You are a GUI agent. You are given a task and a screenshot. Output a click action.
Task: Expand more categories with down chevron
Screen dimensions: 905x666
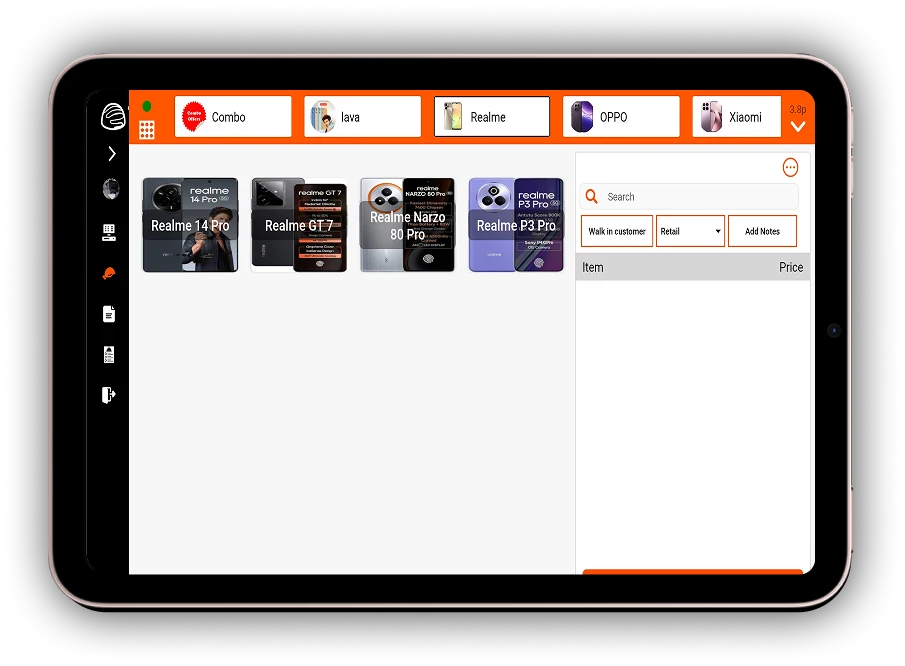pos(798,126)
